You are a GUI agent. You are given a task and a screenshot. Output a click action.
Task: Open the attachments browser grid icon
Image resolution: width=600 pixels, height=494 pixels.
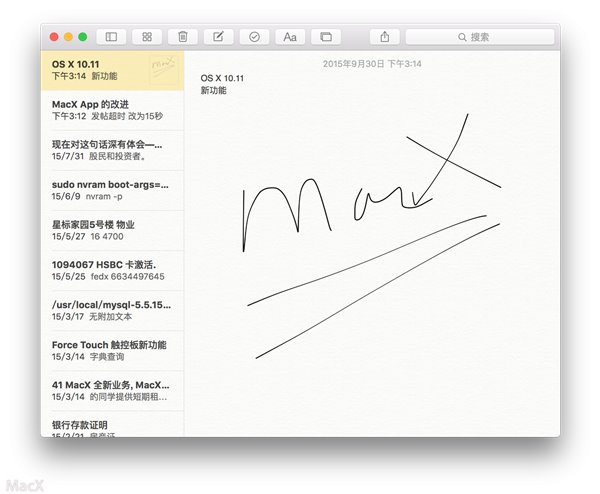point(147,37)
